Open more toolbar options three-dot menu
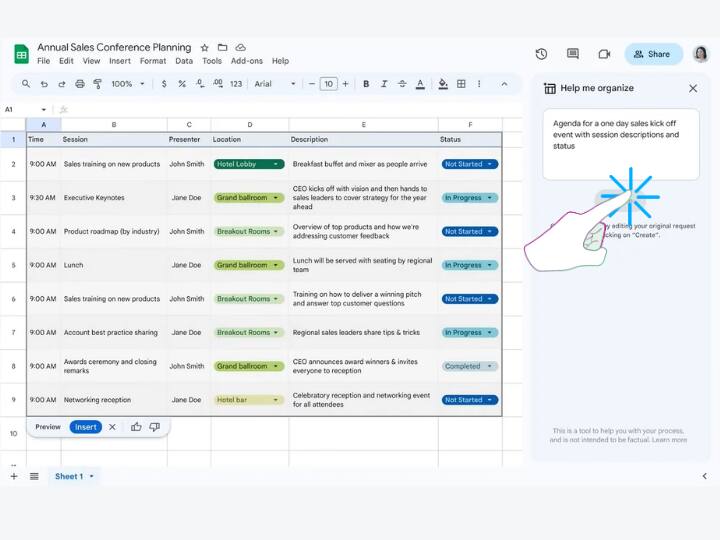The width and height of the screenshot is (720, 540). [479, 84]
